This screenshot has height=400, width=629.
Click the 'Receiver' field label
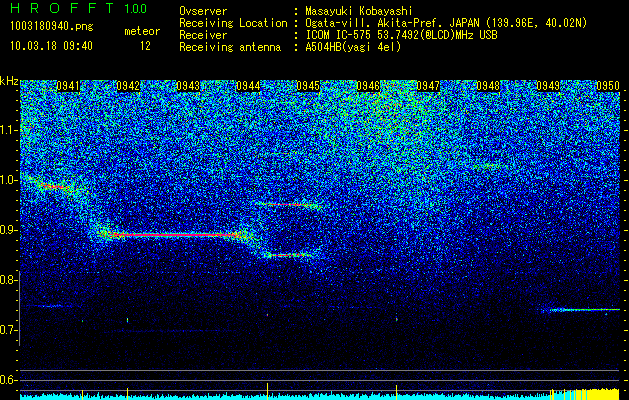click(203, 35)
